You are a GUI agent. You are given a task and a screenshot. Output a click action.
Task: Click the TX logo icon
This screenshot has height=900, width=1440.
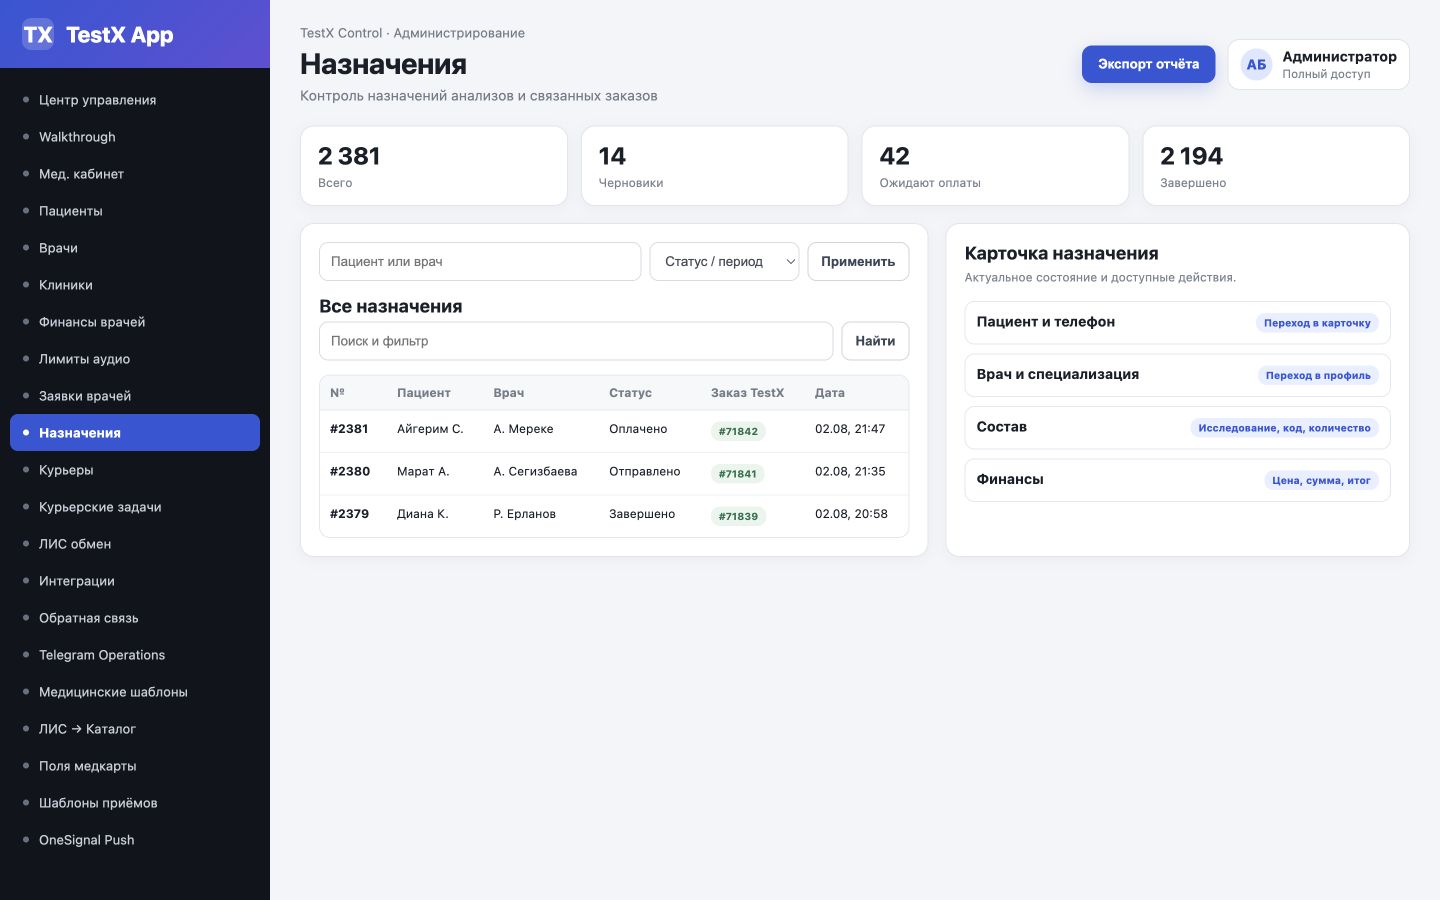tap(38, 34)
